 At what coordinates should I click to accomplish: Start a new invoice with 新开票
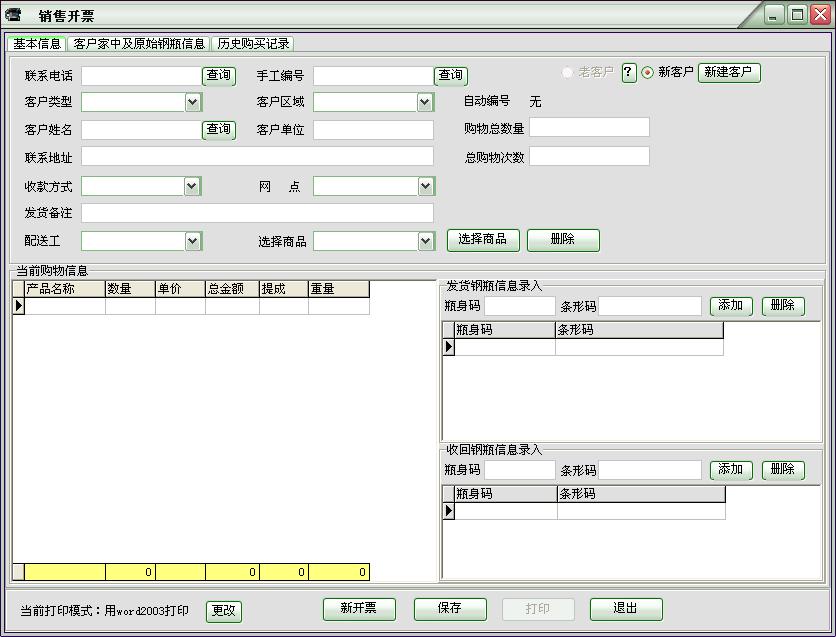click(x=359, y=609)
